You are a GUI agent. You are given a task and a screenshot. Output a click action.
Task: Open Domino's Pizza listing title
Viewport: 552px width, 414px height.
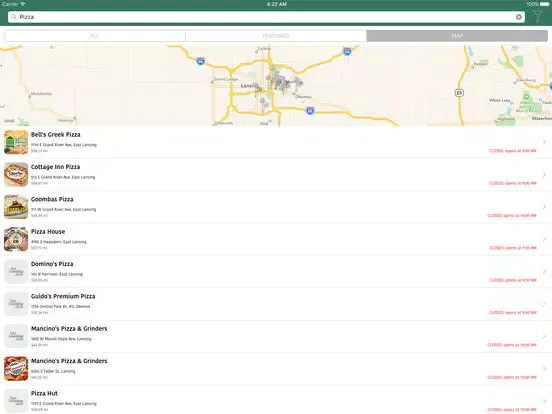[52, 264]
